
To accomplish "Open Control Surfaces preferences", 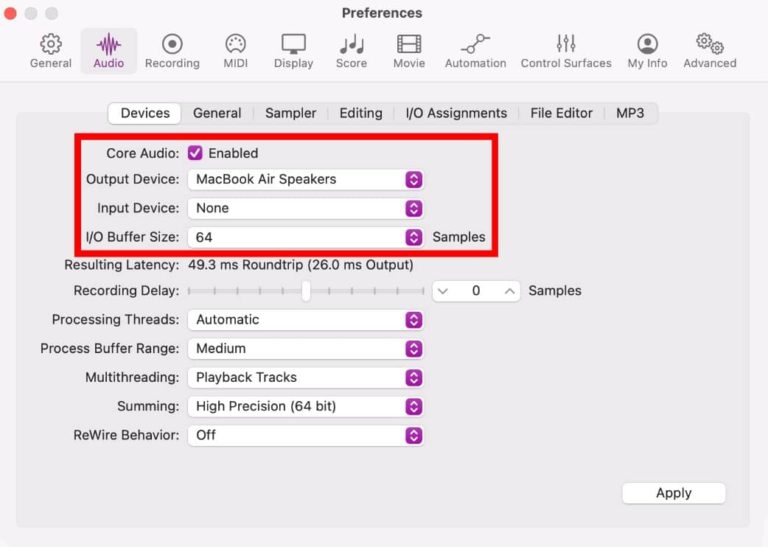I will point(566,51).
